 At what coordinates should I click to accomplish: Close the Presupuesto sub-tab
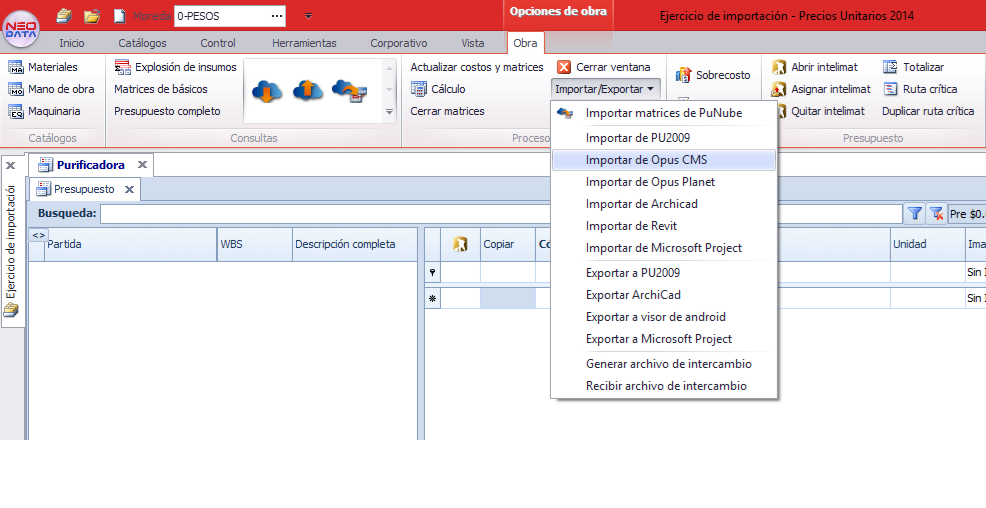pos(129,189)
